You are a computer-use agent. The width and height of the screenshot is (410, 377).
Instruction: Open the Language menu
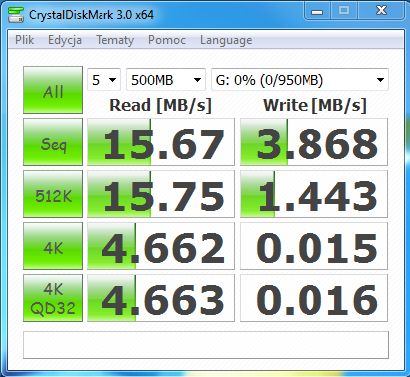point(226,40)
